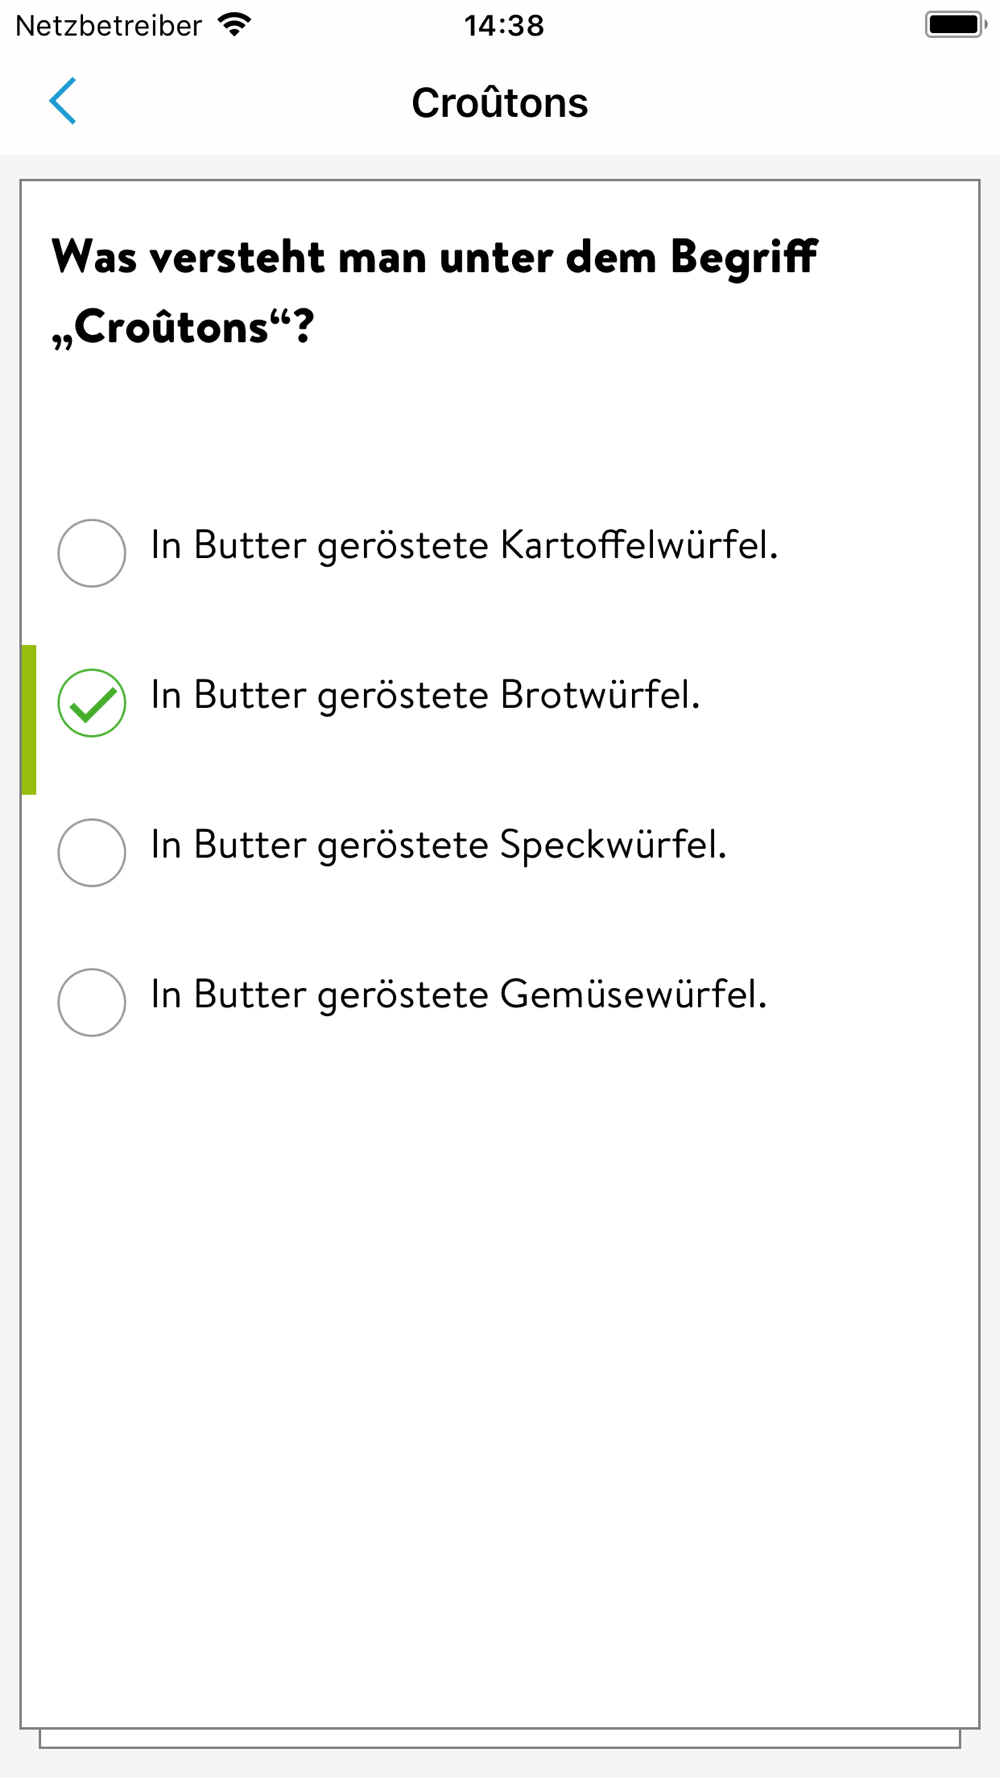The height and width of the screenshot is (1778, 1000).
Task: Click the word Begriff in the question
Action: (744, 257)
